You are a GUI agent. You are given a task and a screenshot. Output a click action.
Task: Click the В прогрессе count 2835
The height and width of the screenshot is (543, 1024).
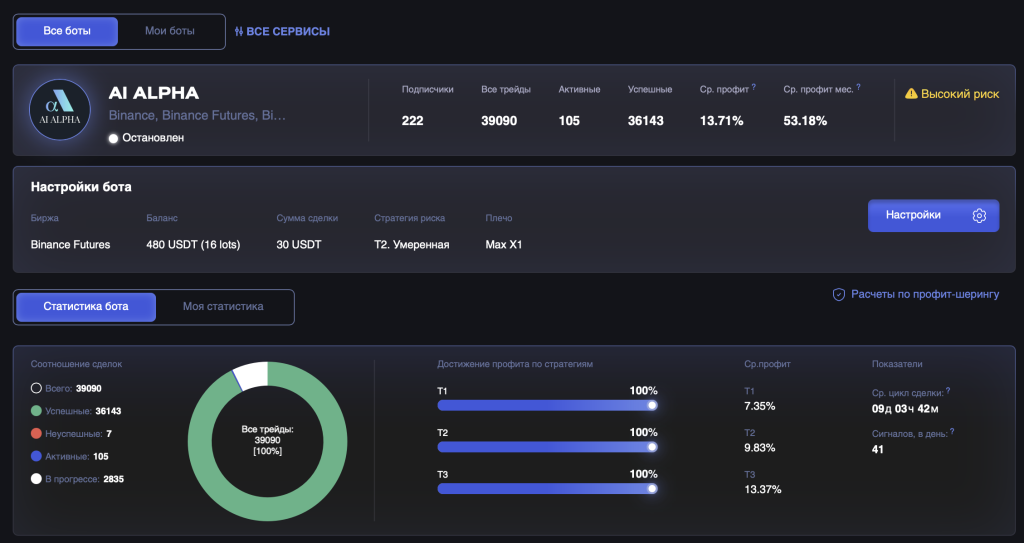tap(114, 479)
